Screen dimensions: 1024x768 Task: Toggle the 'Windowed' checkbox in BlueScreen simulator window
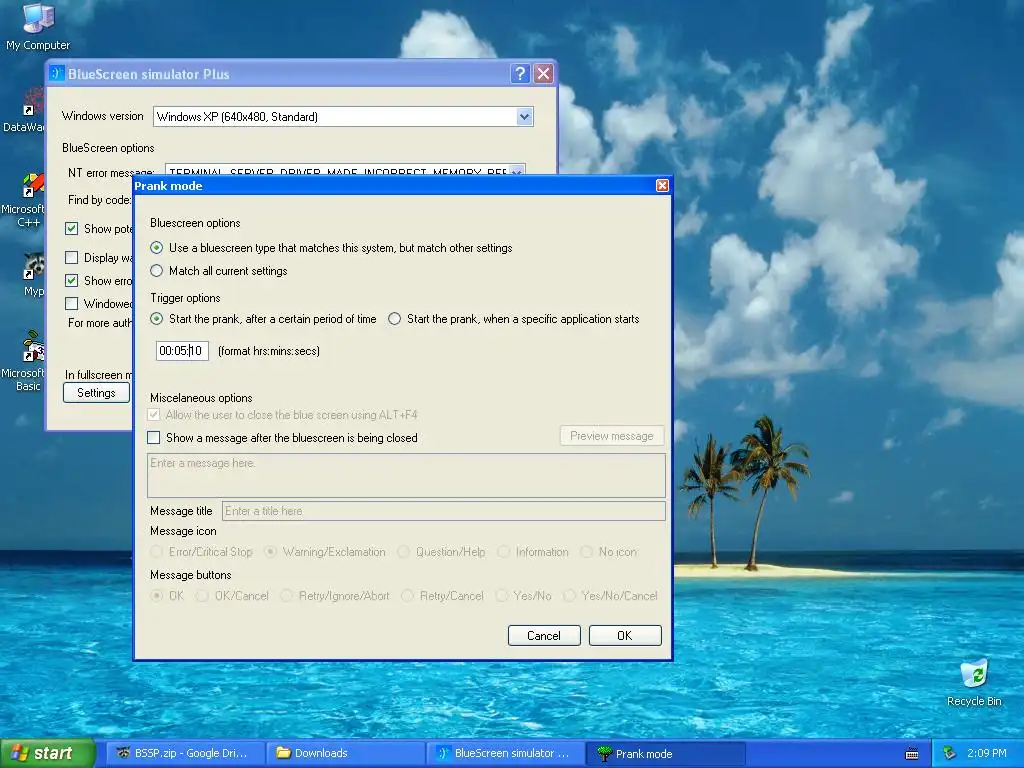coord(72,303)
